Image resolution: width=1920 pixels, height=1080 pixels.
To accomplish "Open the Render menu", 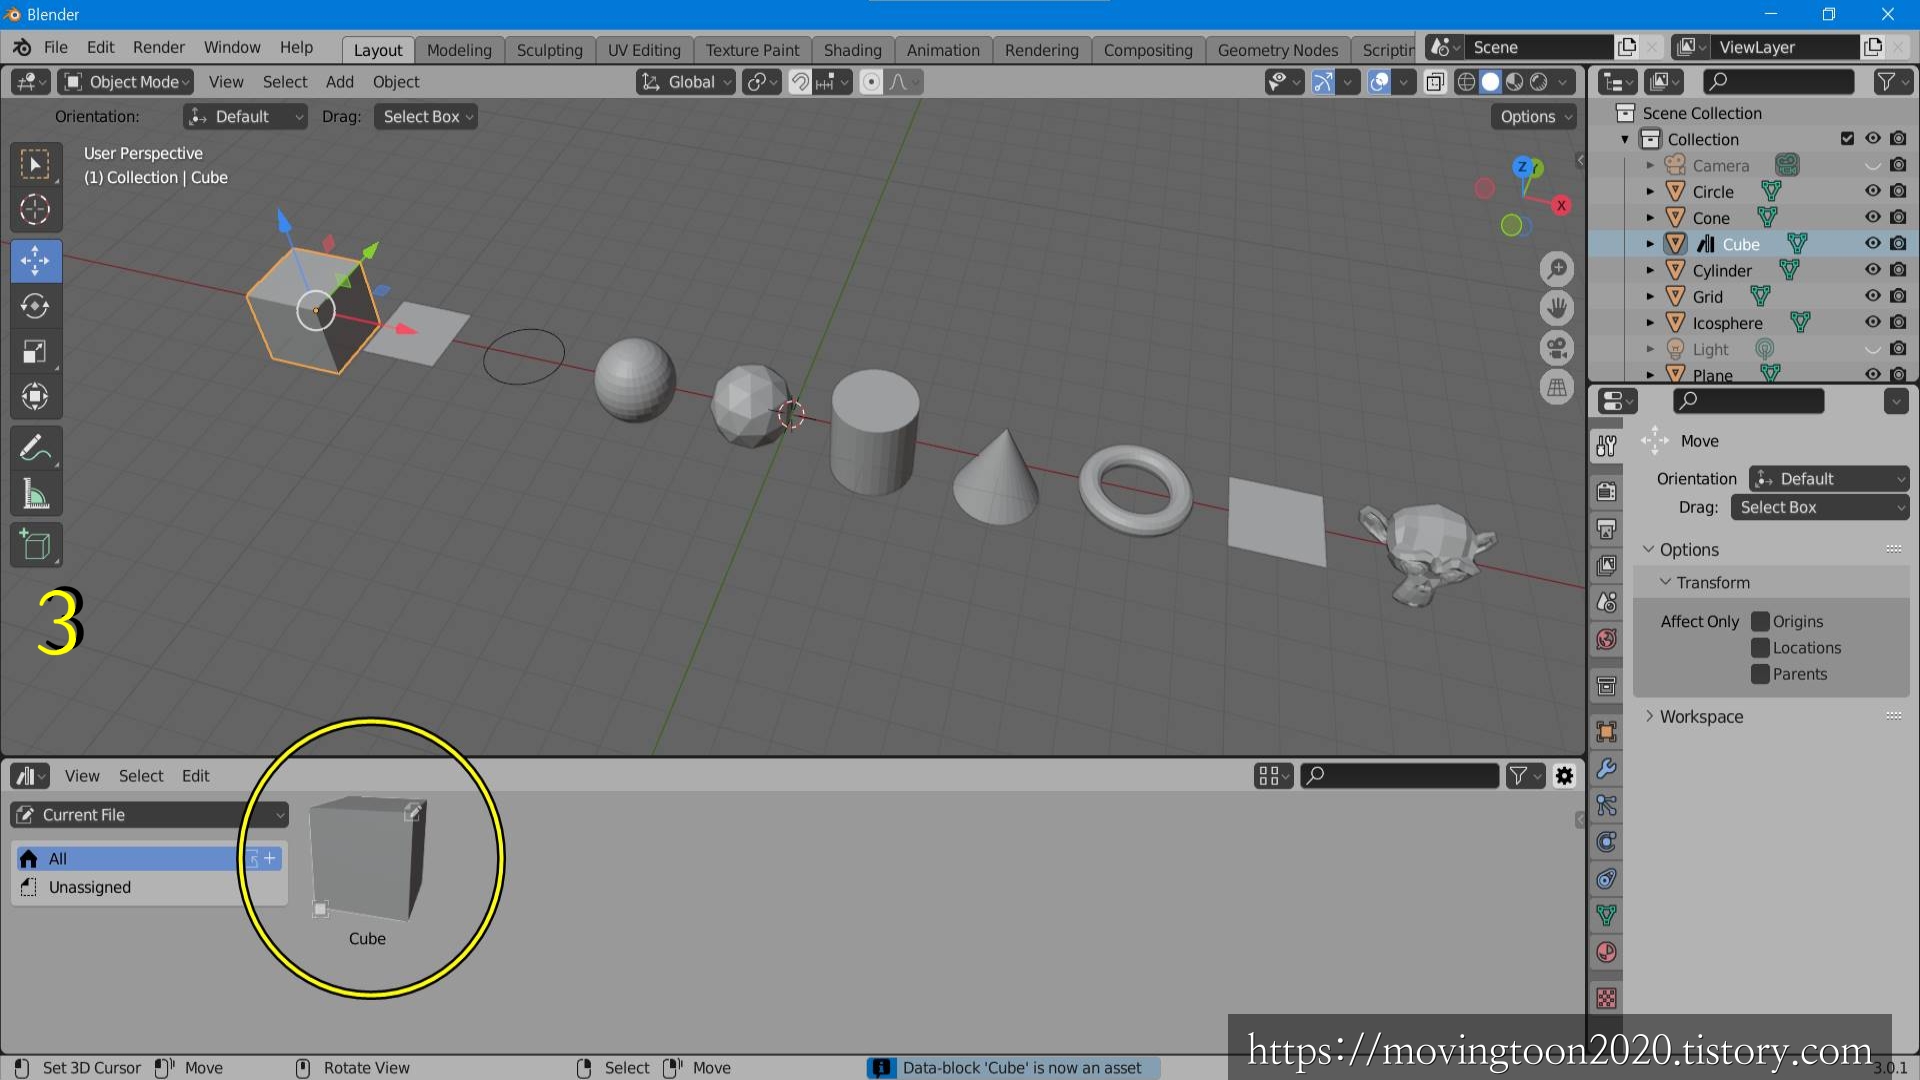I will [159, 47].
